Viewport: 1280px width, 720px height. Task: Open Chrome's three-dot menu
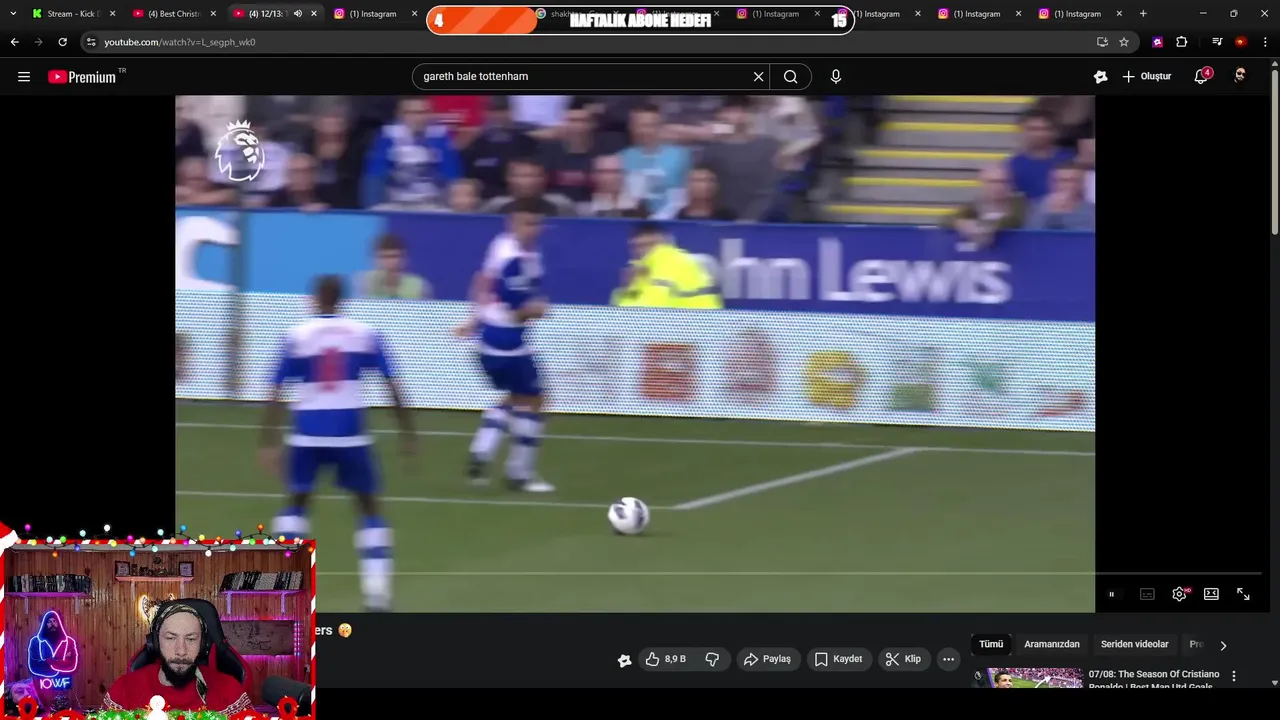[x=1266, y=42]
